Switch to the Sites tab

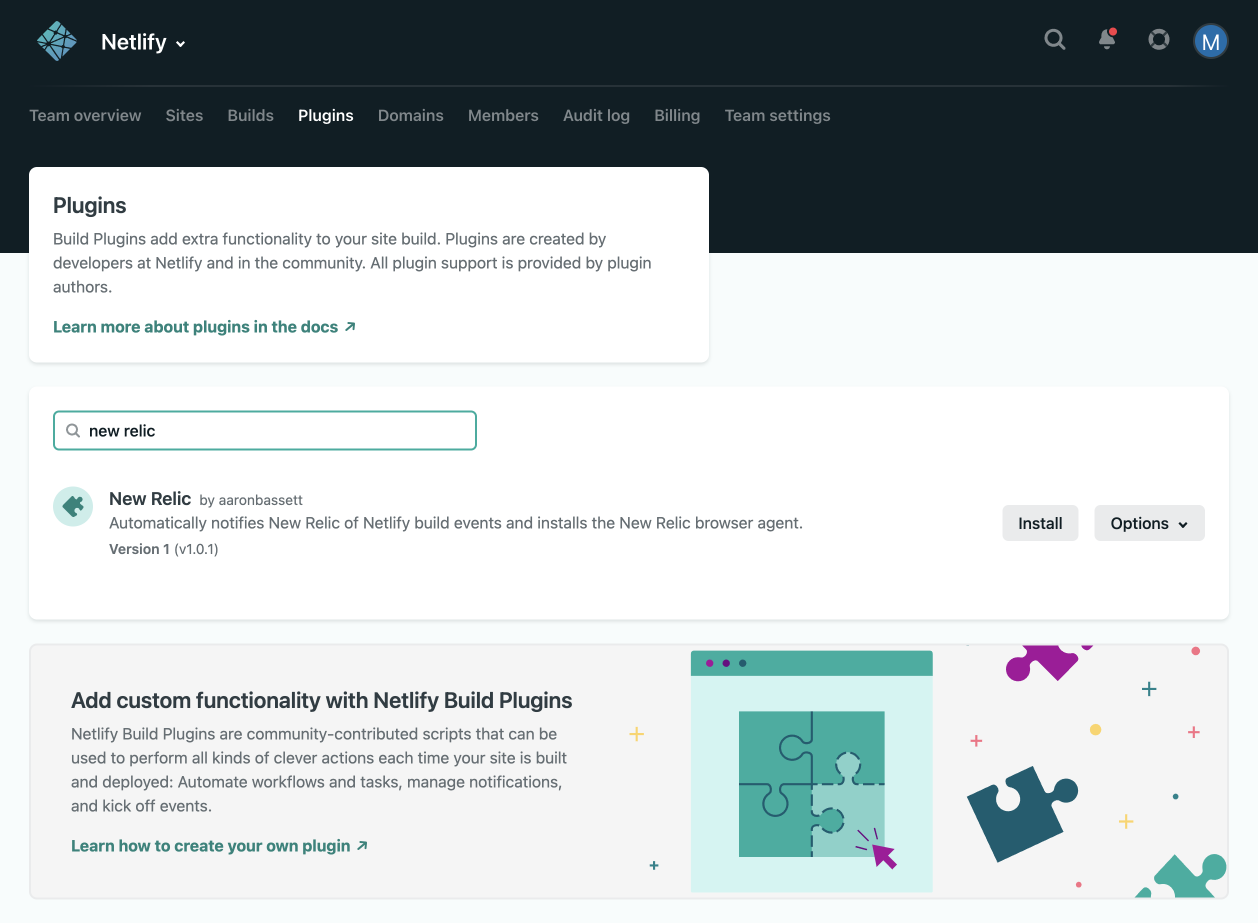coord(184,115)
